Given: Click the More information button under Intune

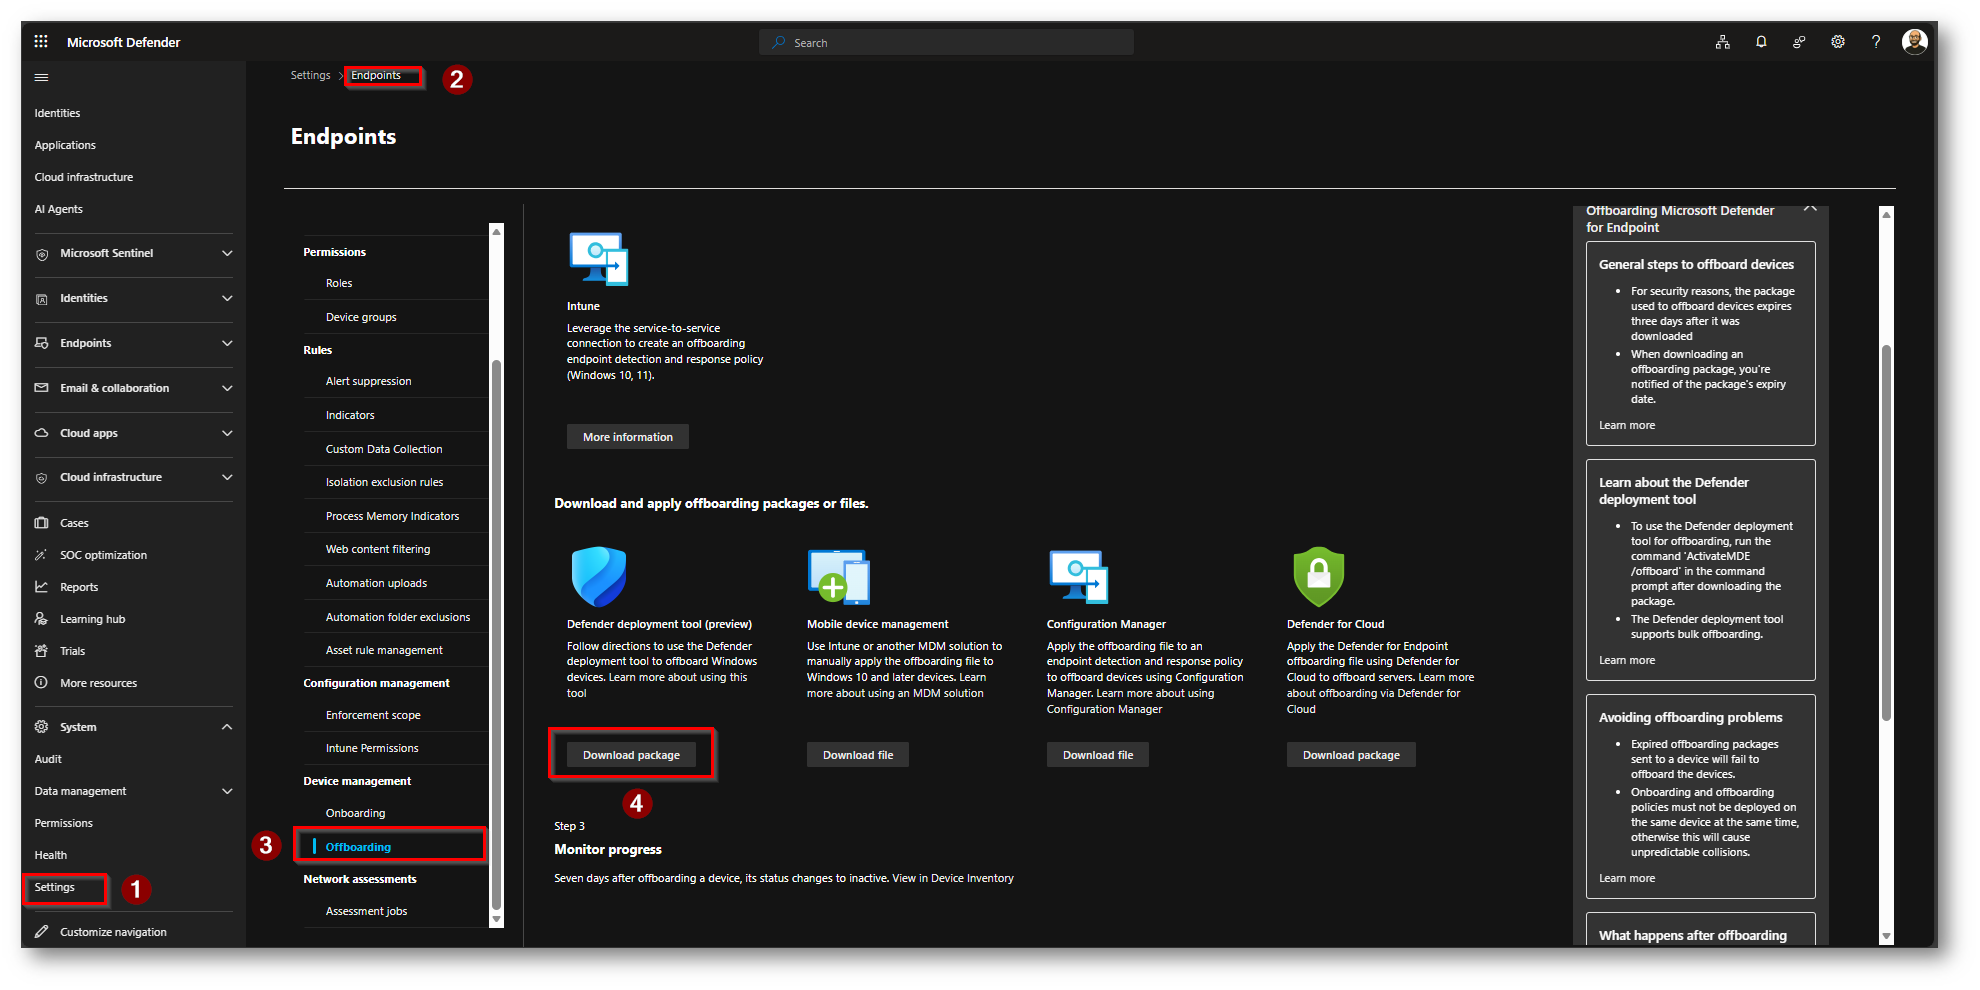Looking at the screenshot, I should [628, 437].
